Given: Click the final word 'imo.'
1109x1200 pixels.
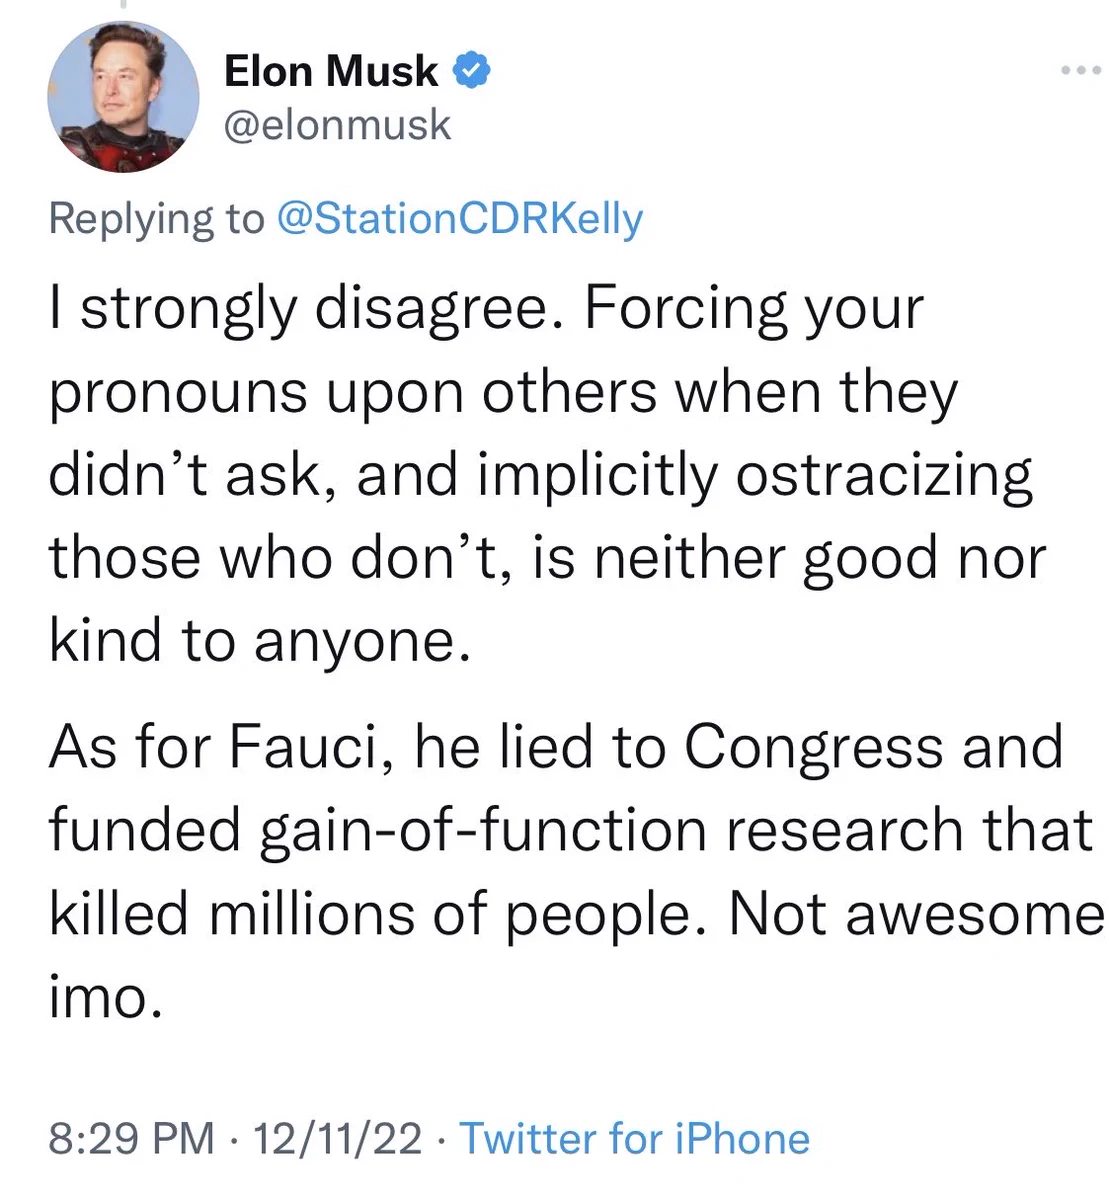Looking at the screenshot, I should (104, 996).
